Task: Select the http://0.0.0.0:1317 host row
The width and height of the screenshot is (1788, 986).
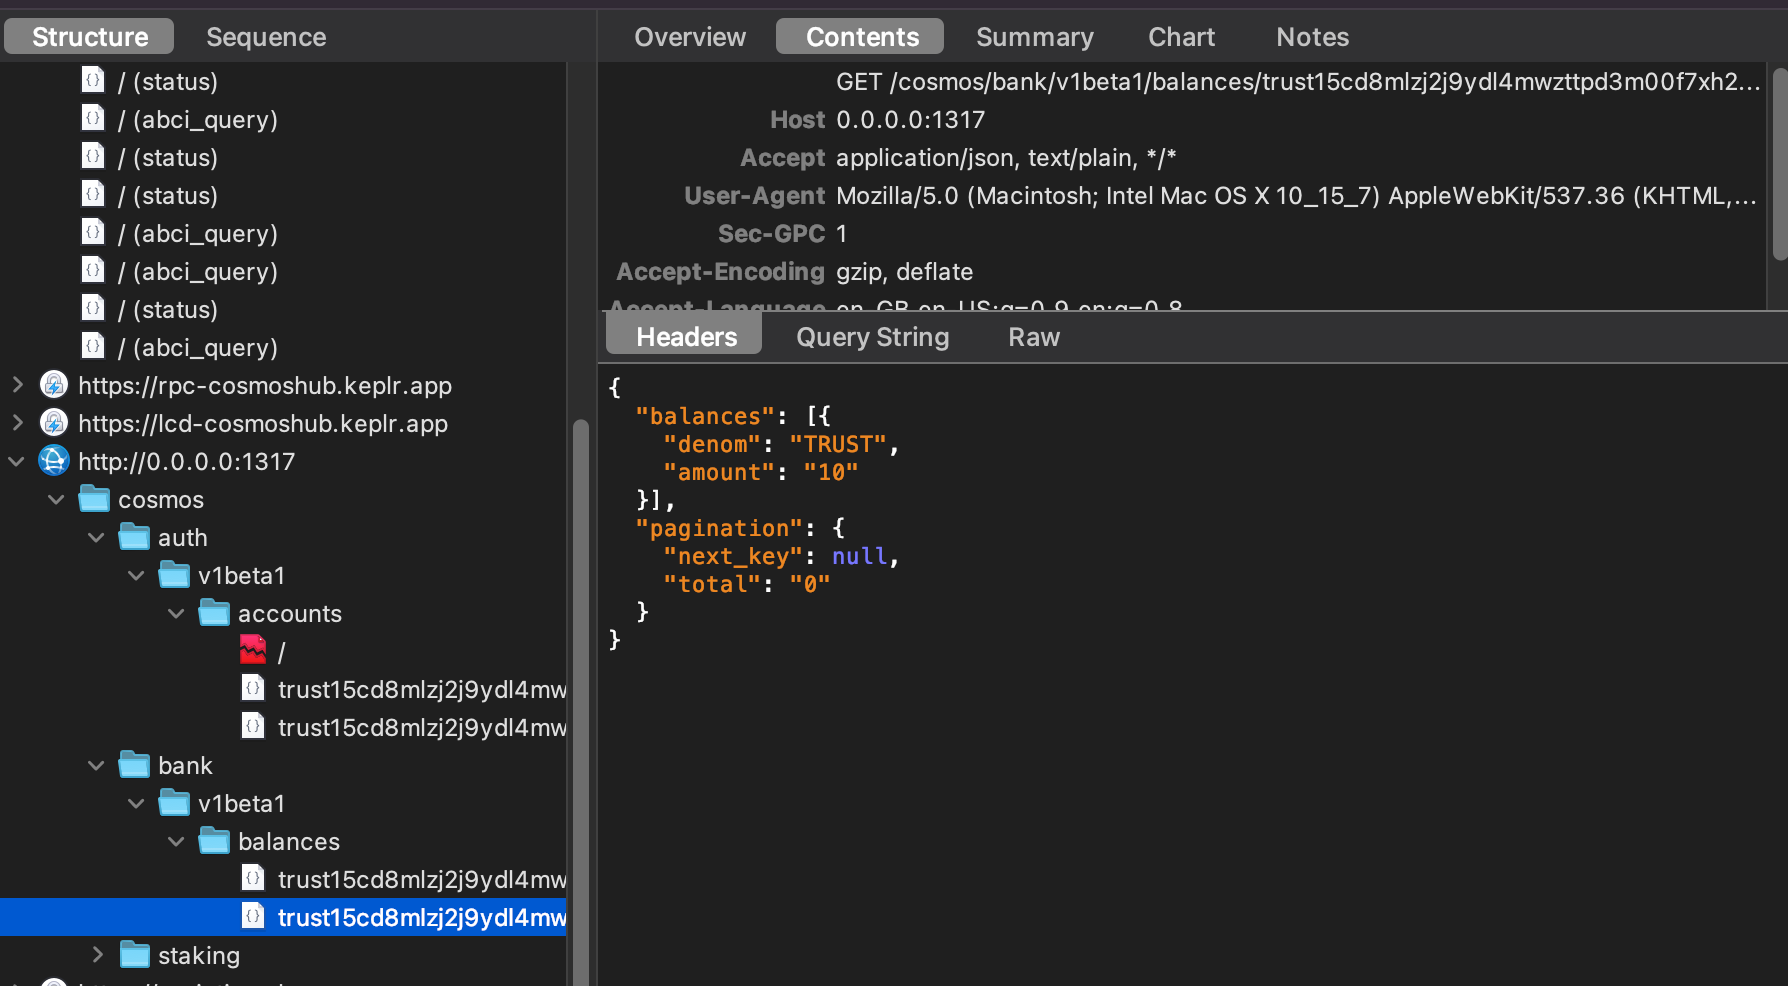Action: (x=283, y=461)
